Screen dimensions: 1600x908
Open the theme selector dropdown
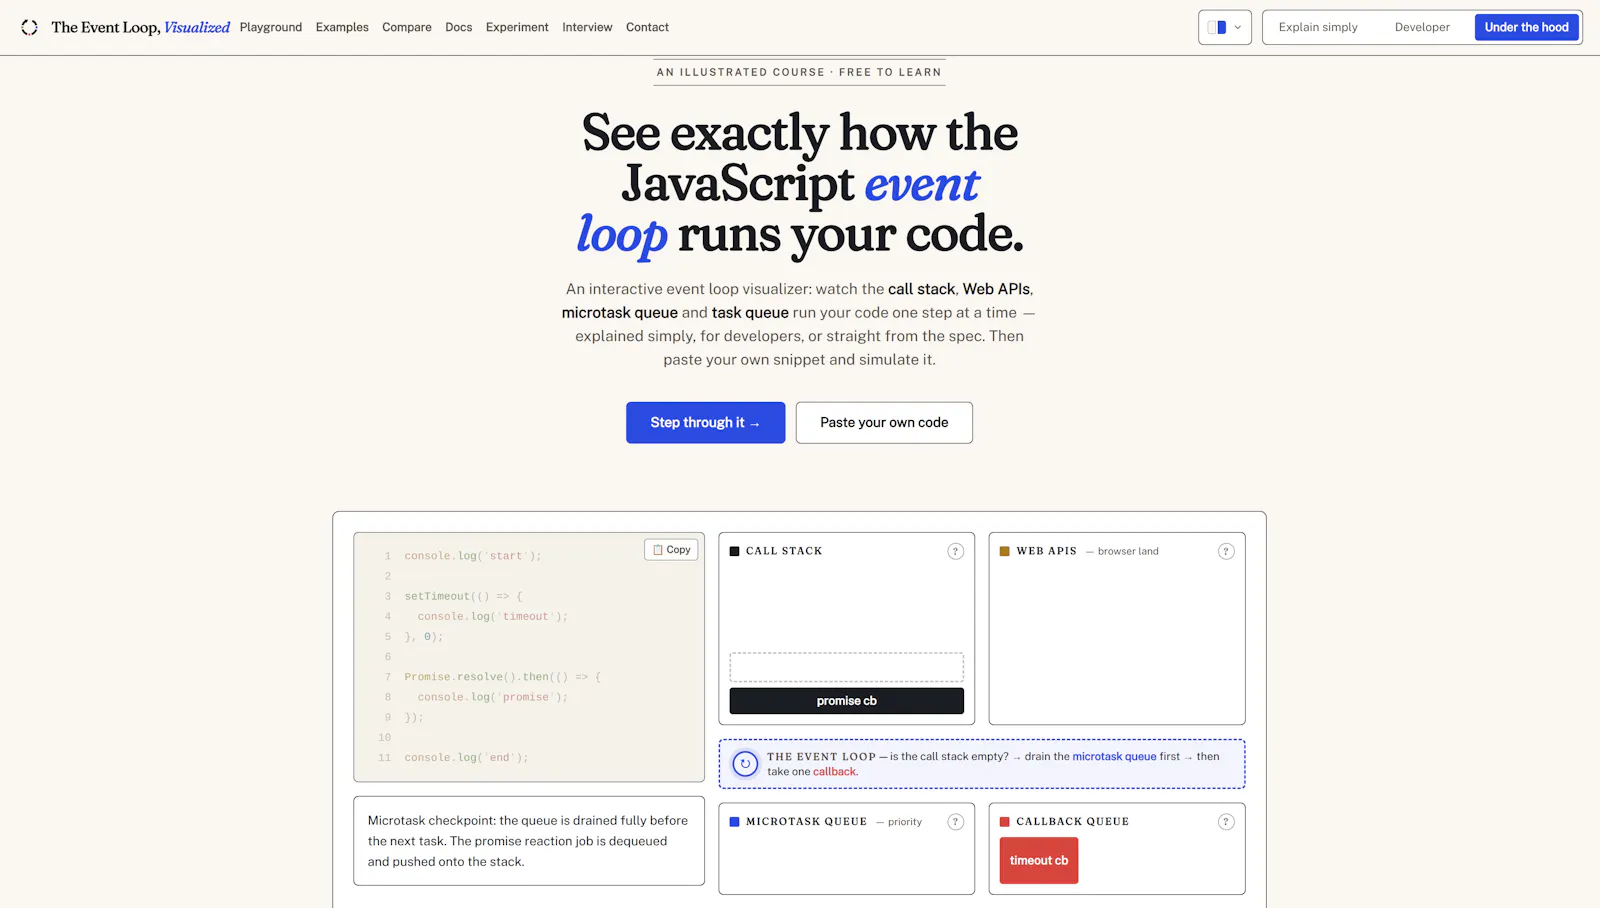click(1225, 27)
